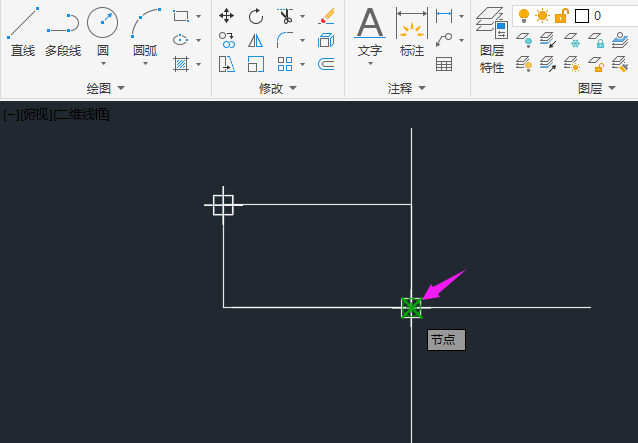The image size is (638, 443).
Task: Open Multileader dropdown arrow
Action: [x=461, y=40]
